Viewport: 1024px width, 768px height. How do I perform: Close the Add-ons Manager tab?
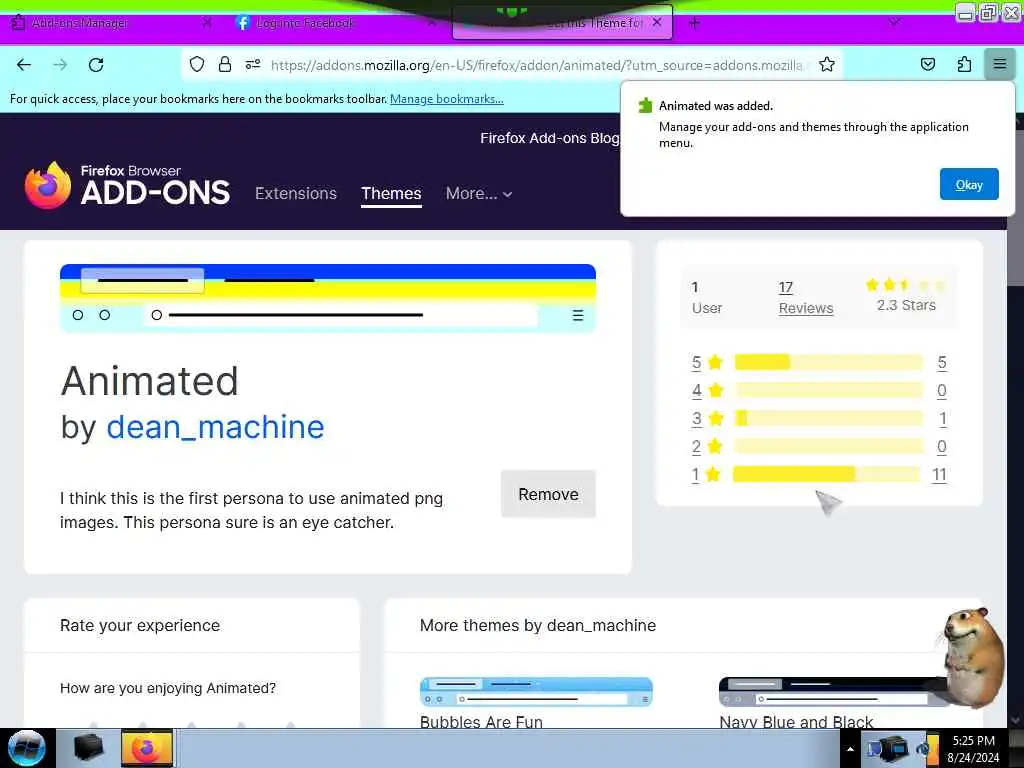coord(206,23)
